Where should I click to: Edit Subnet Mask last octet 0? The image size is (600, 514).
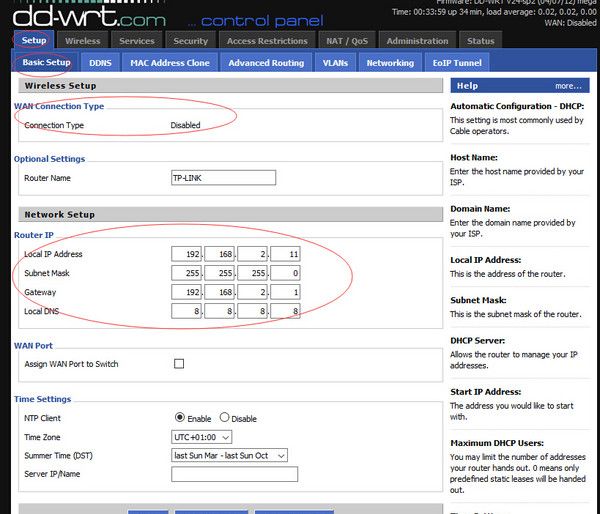[x=285, y=273]
